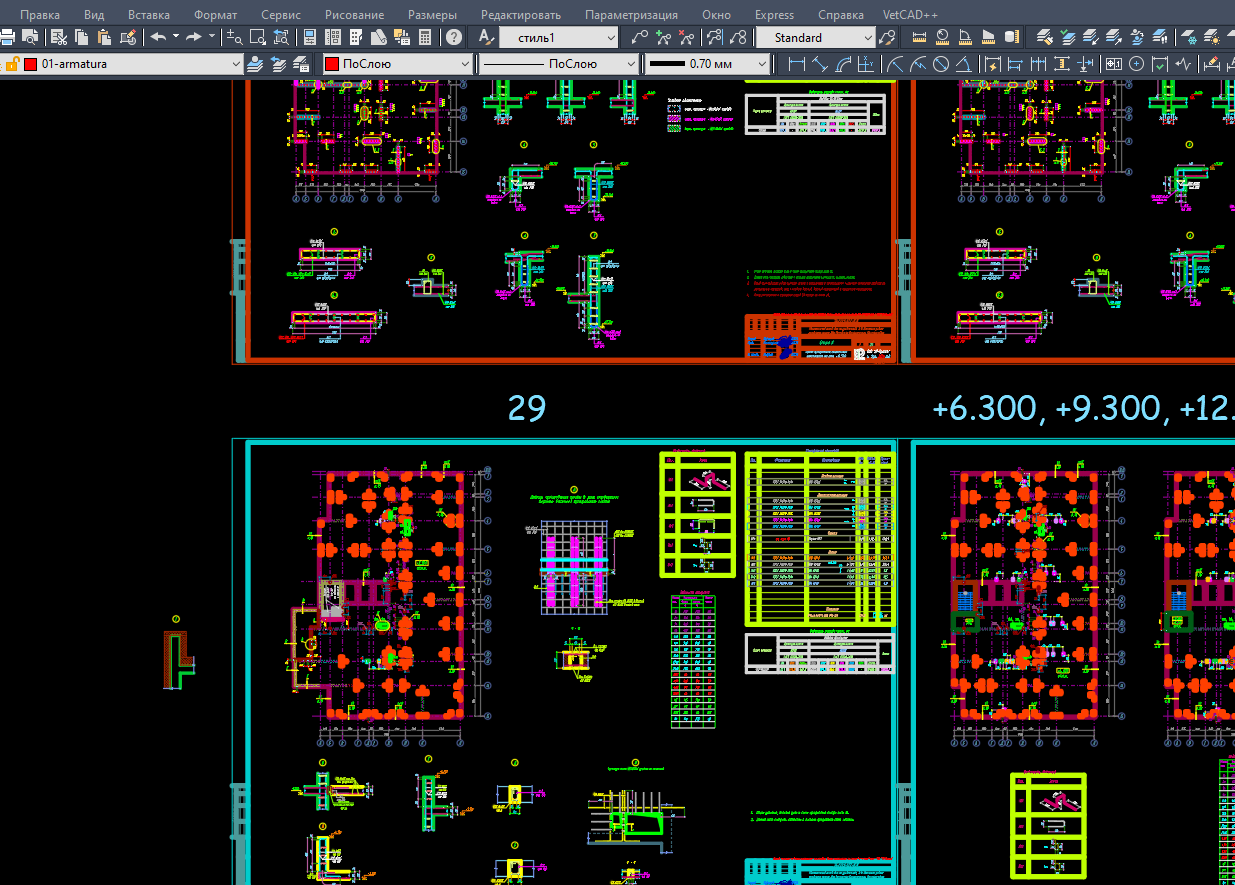Select the Diameter Dimension tool
Image resolution: width=1235 pixels, height=885 pixels.
coord(941,64)
